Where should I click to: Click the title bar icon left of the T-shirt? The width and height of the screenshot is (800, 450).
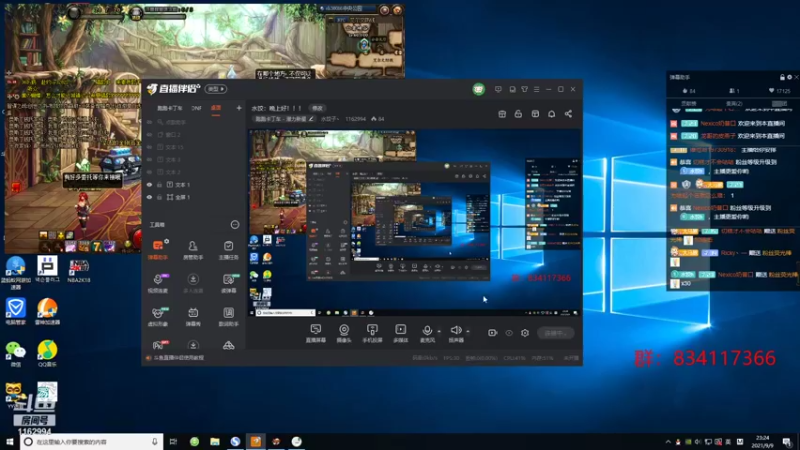tap(512, 89)
